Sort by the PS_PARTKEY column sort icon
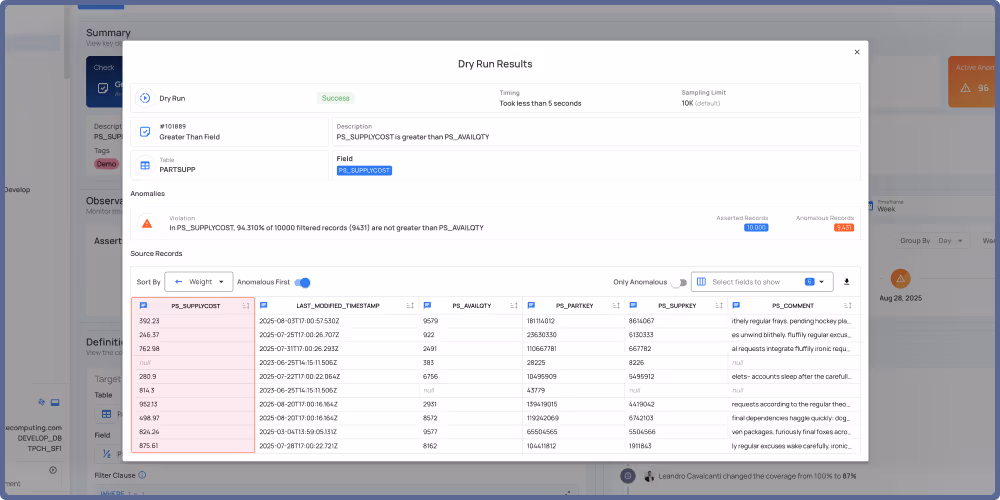The height and width of the screenshot is (500, 1000). point(617,306)
